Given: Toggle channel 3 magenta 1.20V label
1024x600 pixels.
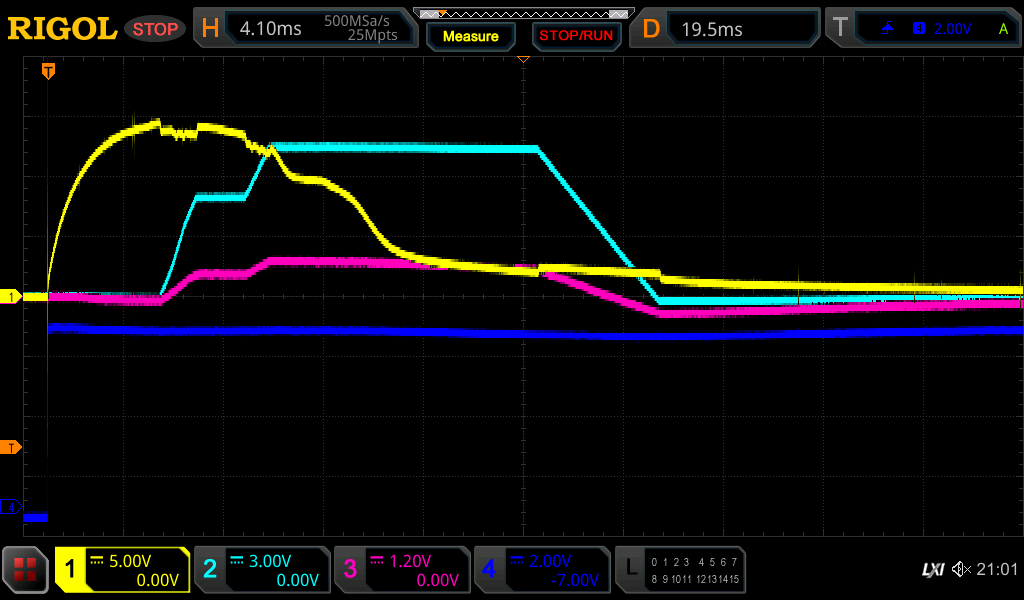Looking at the screenshot, I should [402, 570].
